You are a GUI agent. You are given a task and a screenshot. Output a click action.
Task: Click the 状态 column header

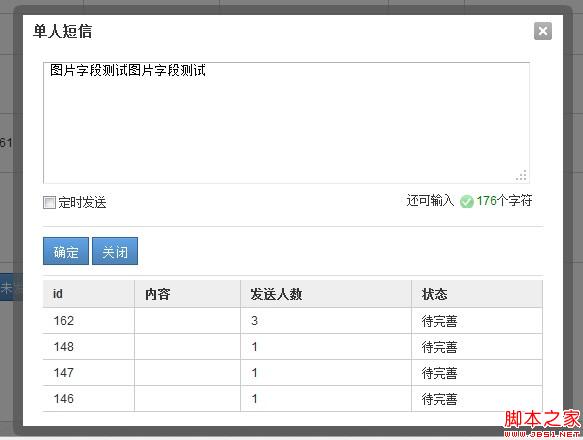477,294
